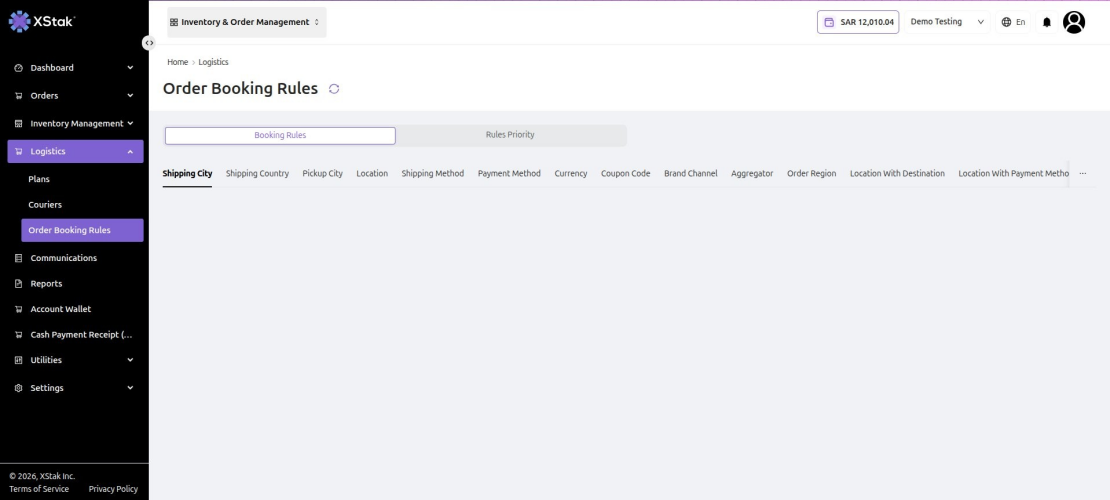Open the Privacy Policy link
1110x500 pixels.
click(113, 489)
